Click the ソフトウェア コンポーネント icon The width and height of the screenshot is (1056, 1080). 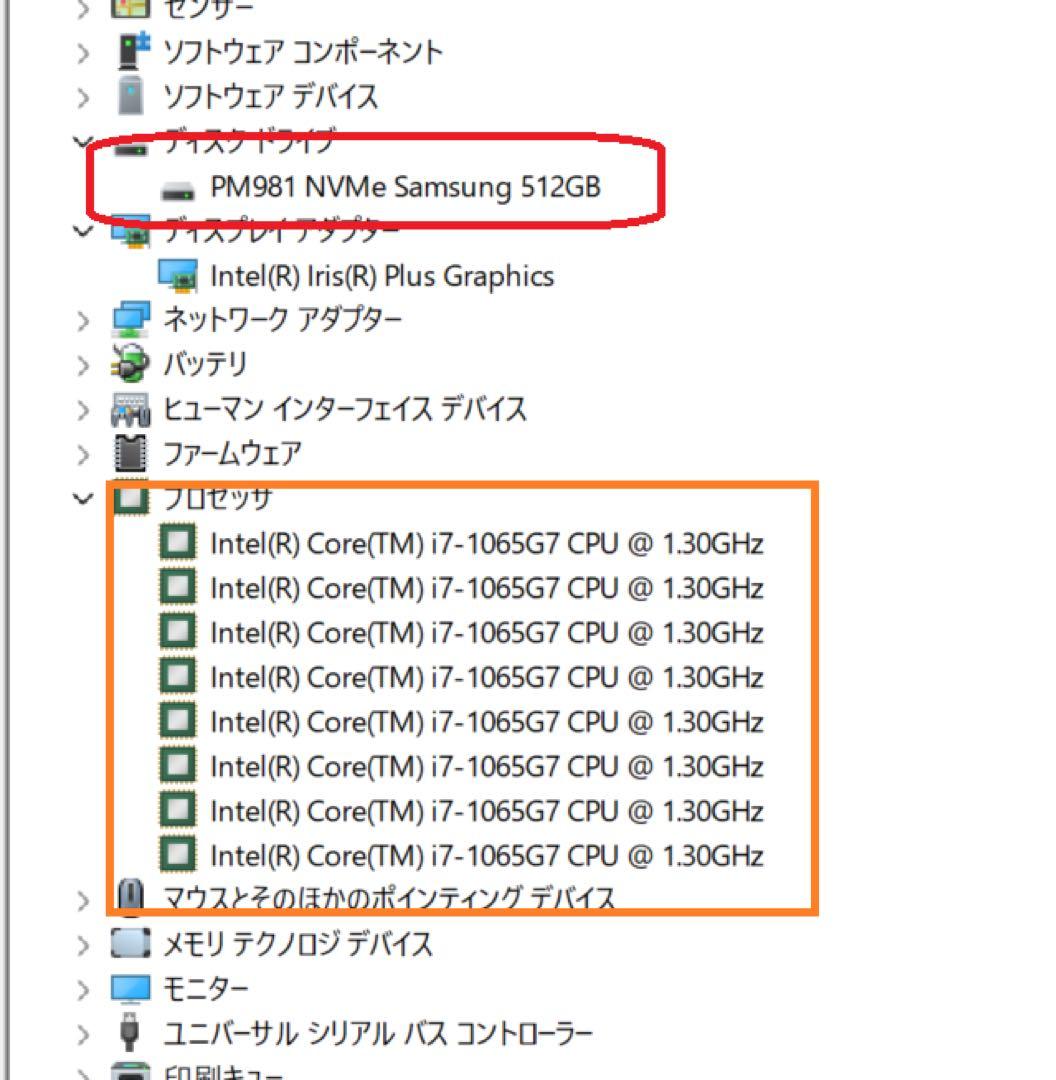(130, 50)
